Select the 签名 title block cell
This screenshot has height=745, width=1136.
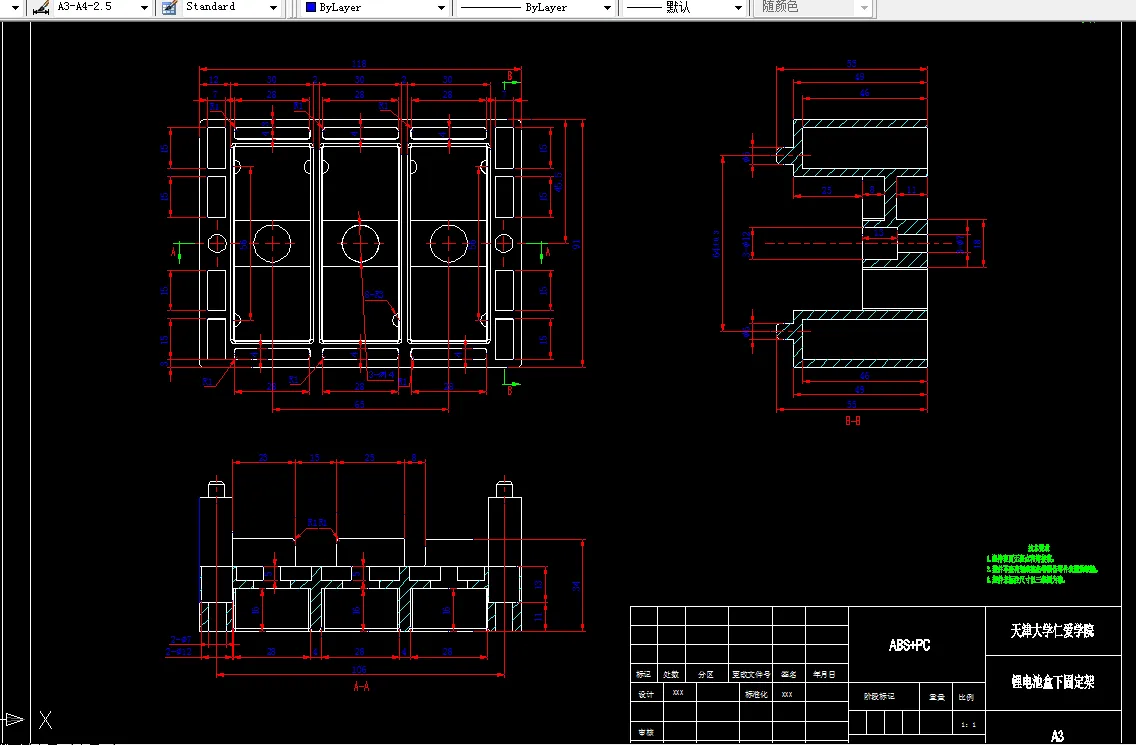[789, 674]
